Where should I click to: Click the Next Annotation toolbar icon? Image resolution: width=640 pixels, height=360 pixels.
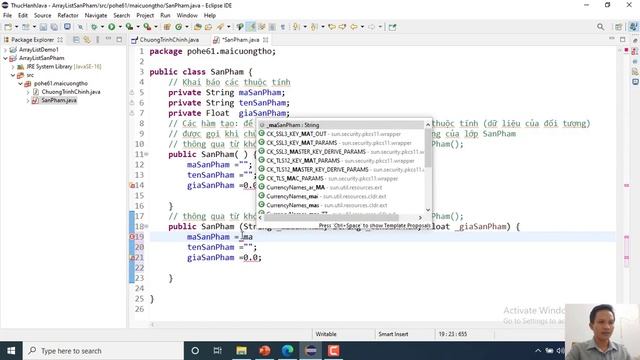(x=296, y=27)
